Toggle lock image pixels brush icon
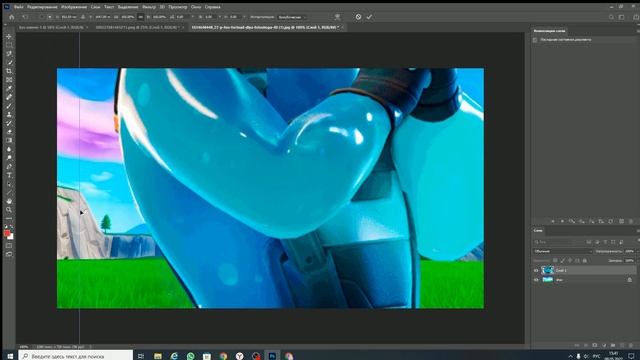Screen dimensions: 640x360 point(563,260)
